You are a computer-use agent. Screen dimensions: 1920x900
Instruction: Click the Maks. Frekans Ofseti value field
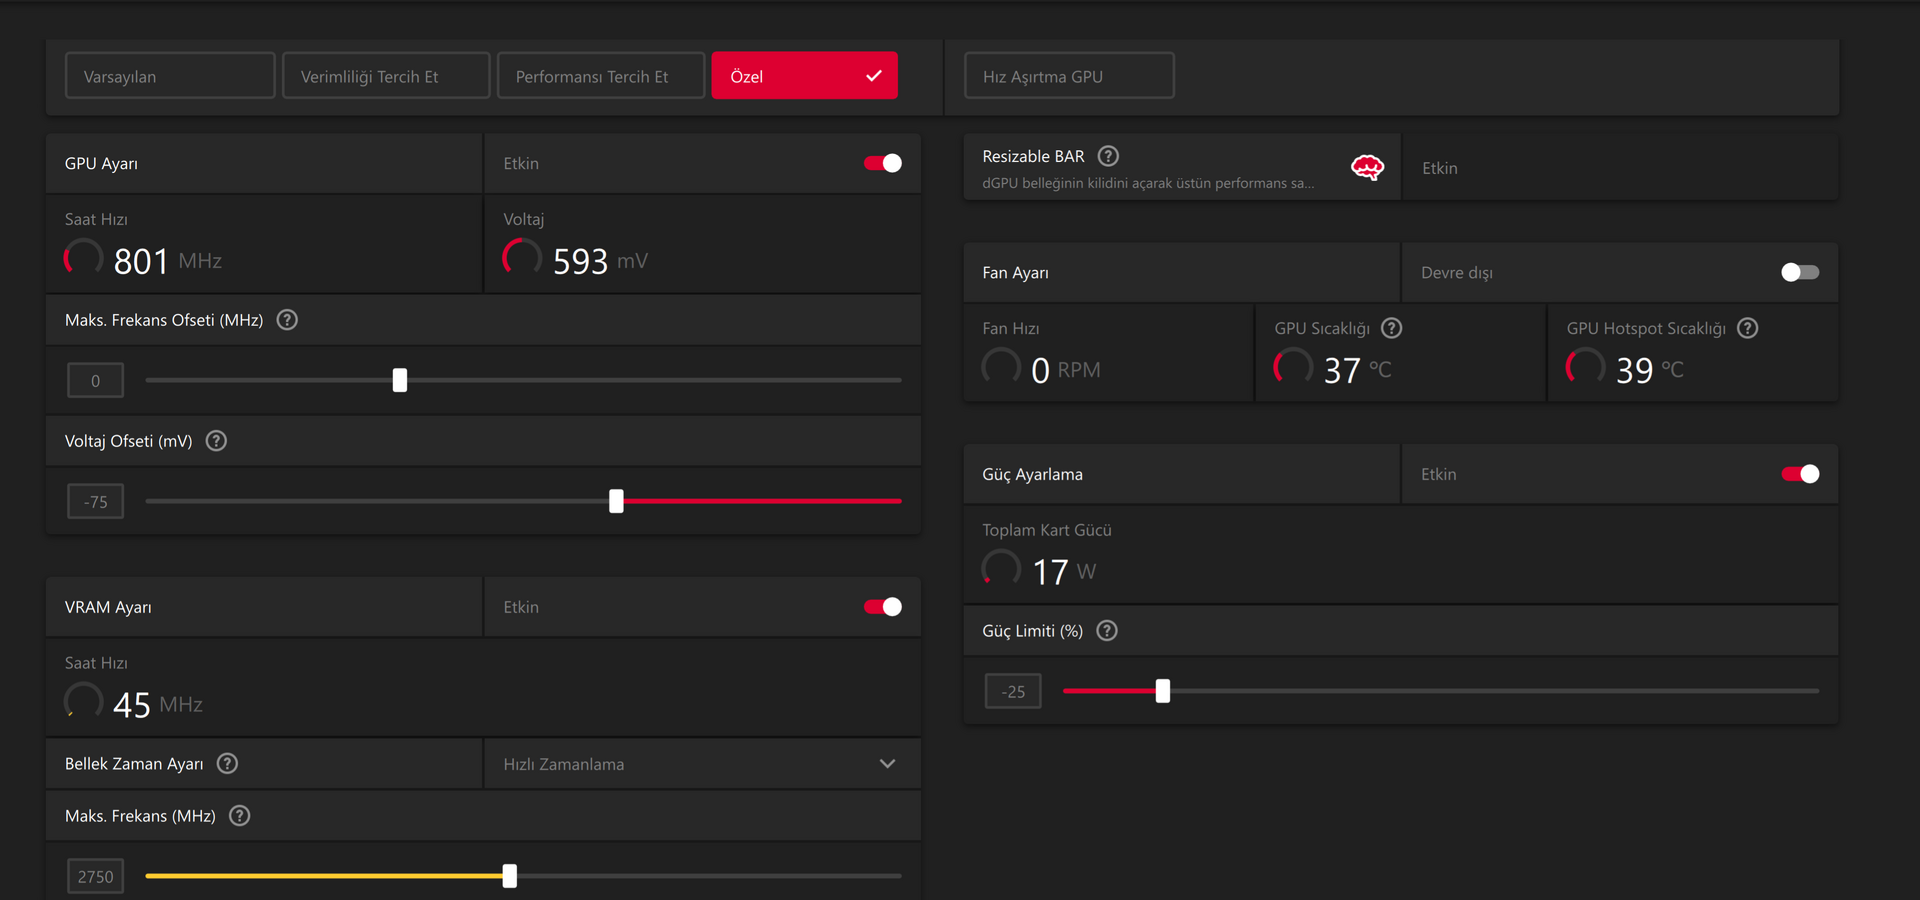tap(96, 380)
